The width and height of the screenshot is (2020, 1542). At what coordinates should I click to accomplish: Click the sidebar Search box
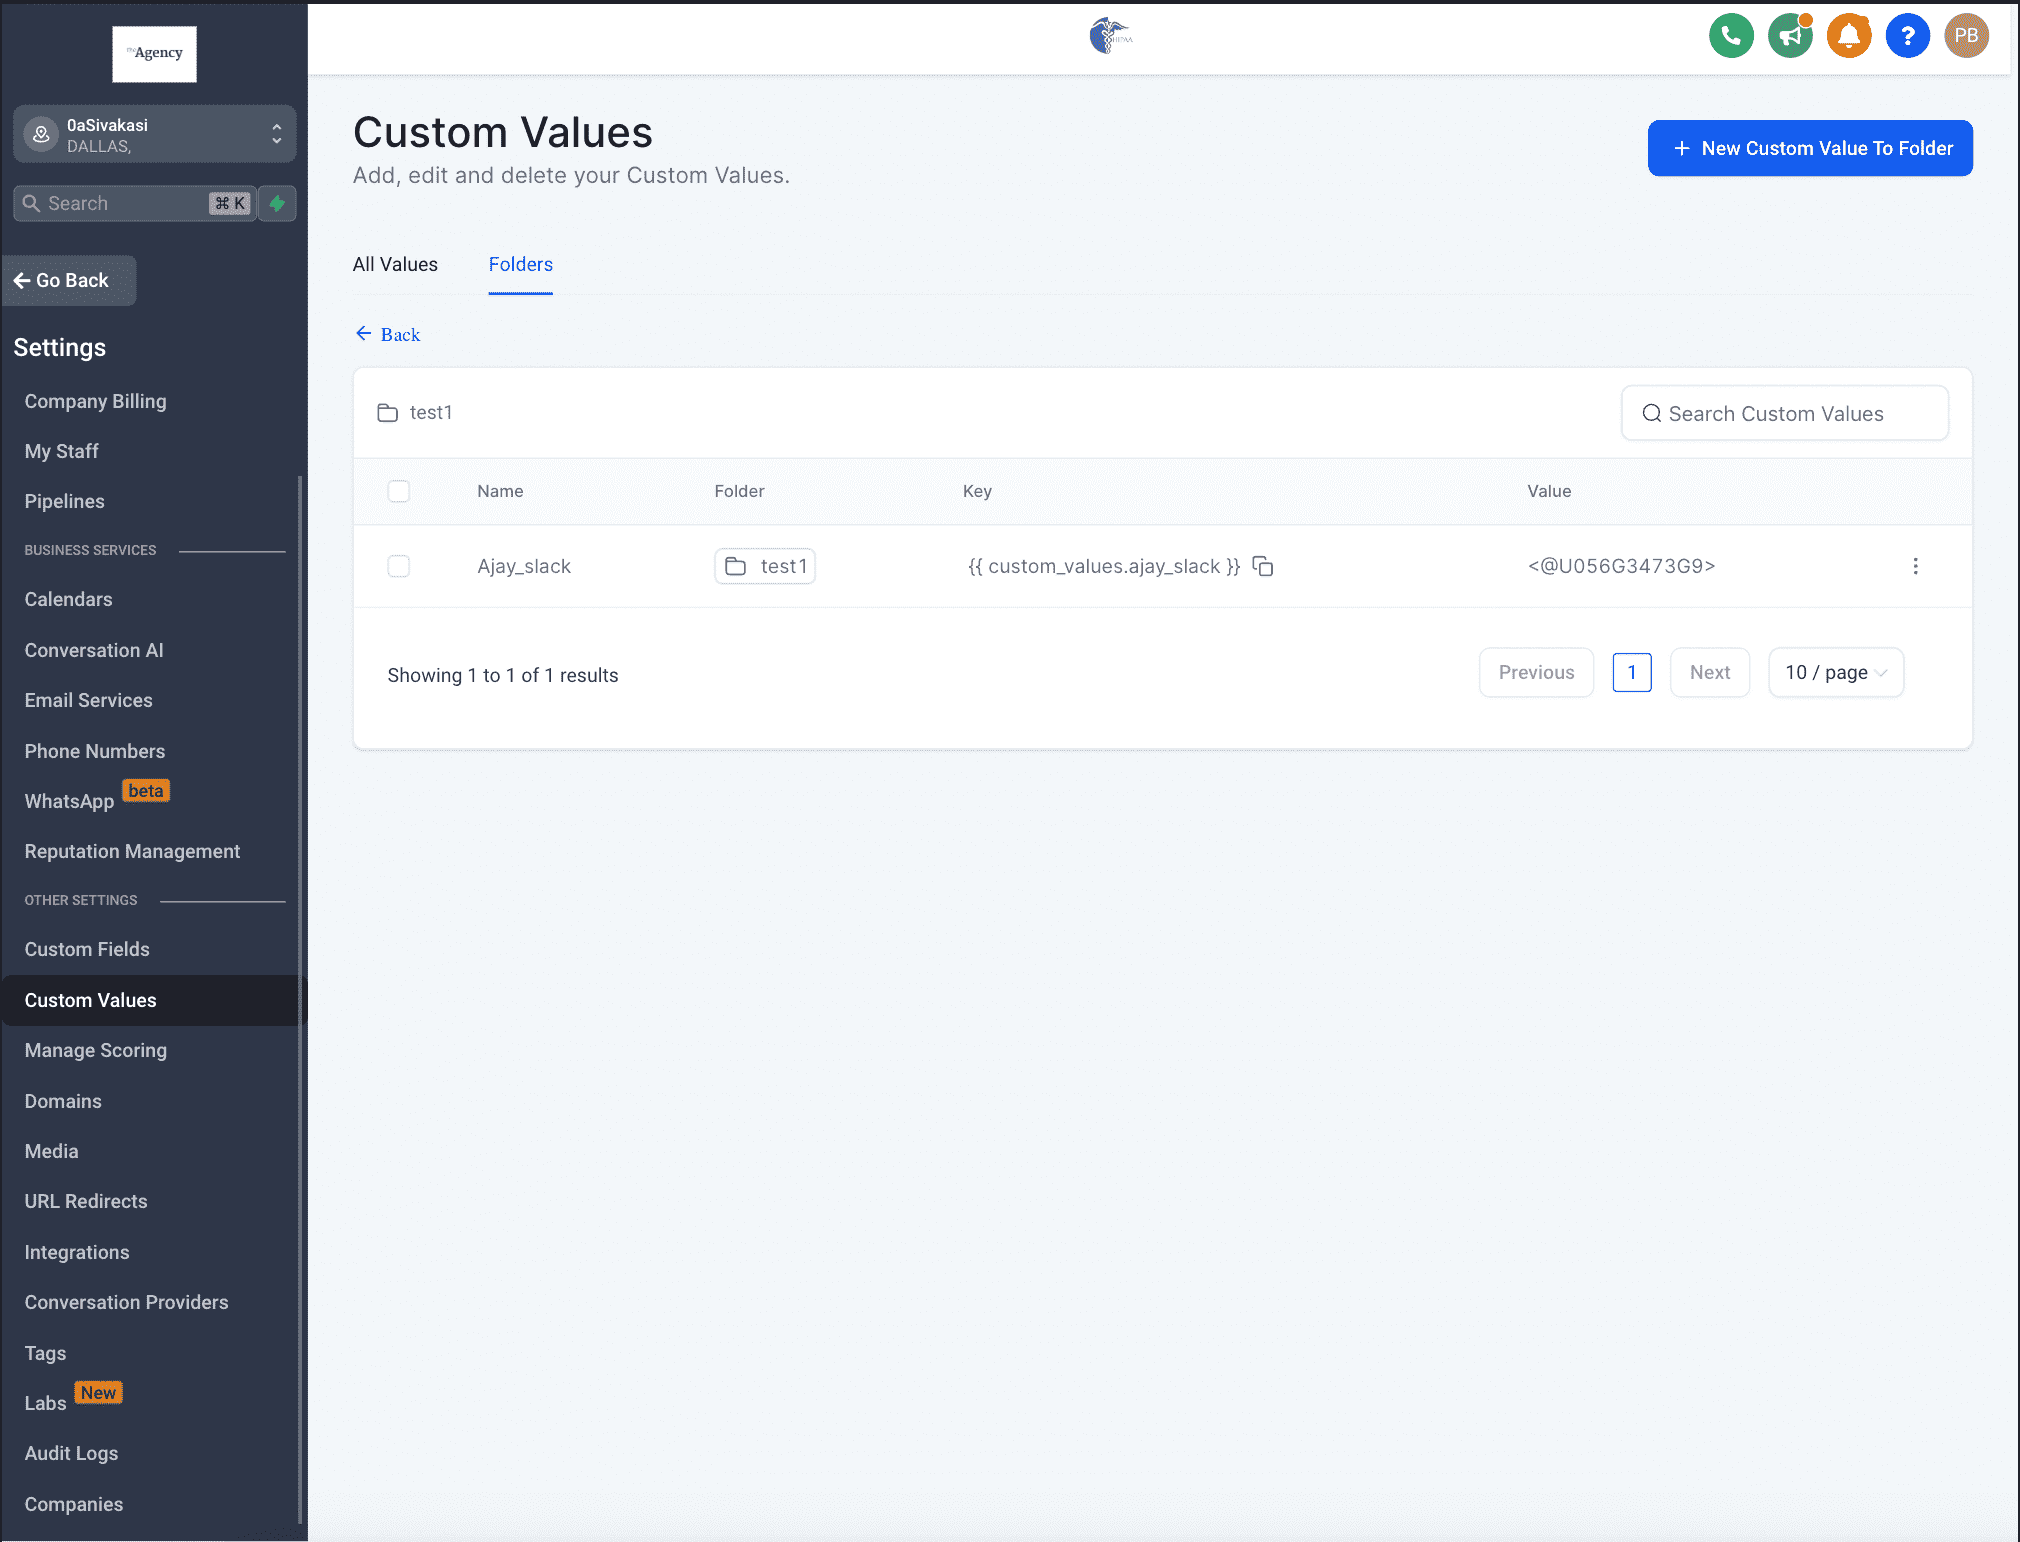point(135,204)
